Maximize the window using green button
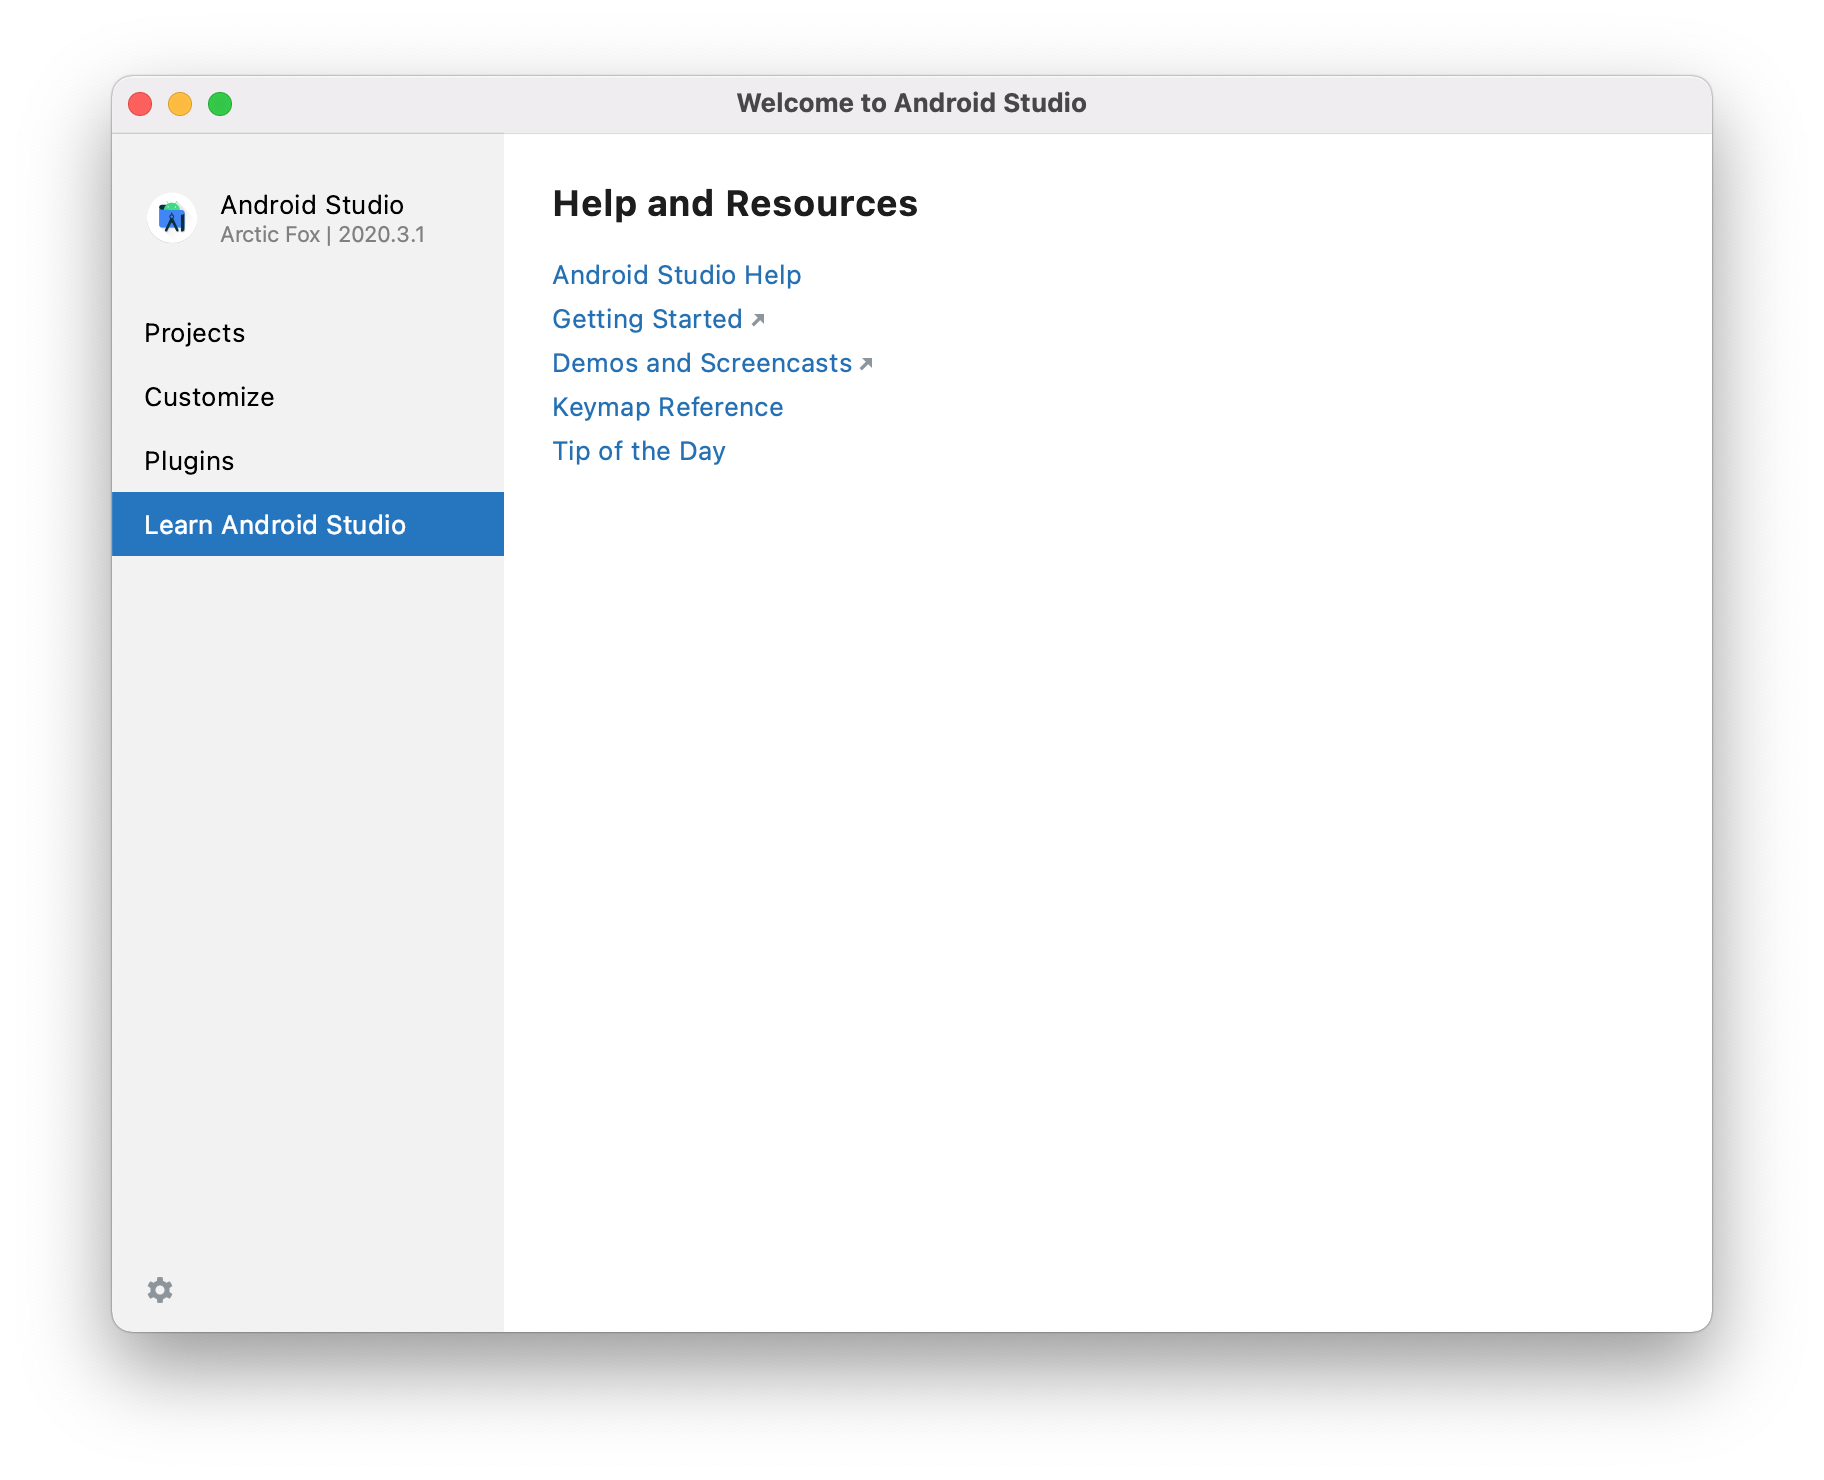The height and width of the screenshot is (1480, 1824). [220, 104]
